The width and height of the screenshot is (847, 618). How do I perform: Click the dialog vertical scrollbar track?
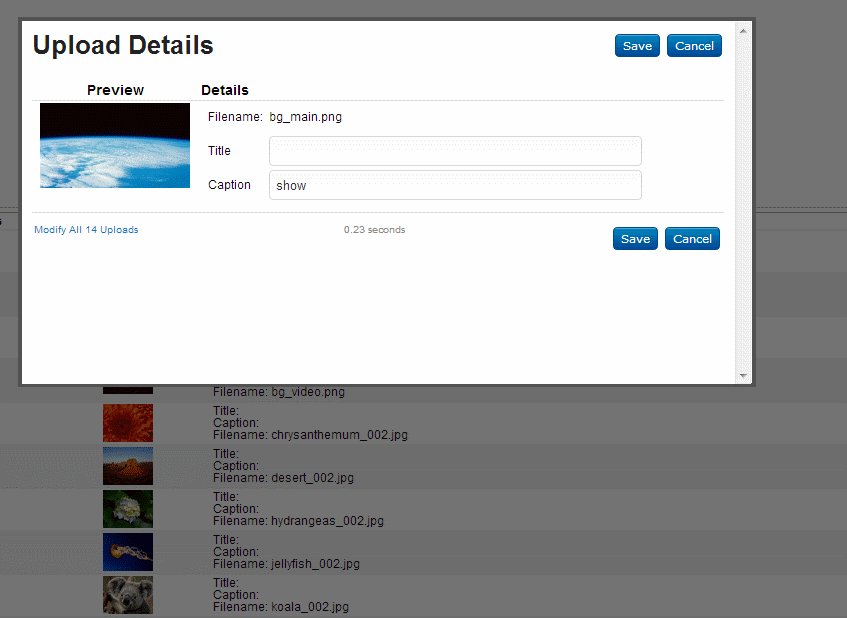click(x=743, y=200)
